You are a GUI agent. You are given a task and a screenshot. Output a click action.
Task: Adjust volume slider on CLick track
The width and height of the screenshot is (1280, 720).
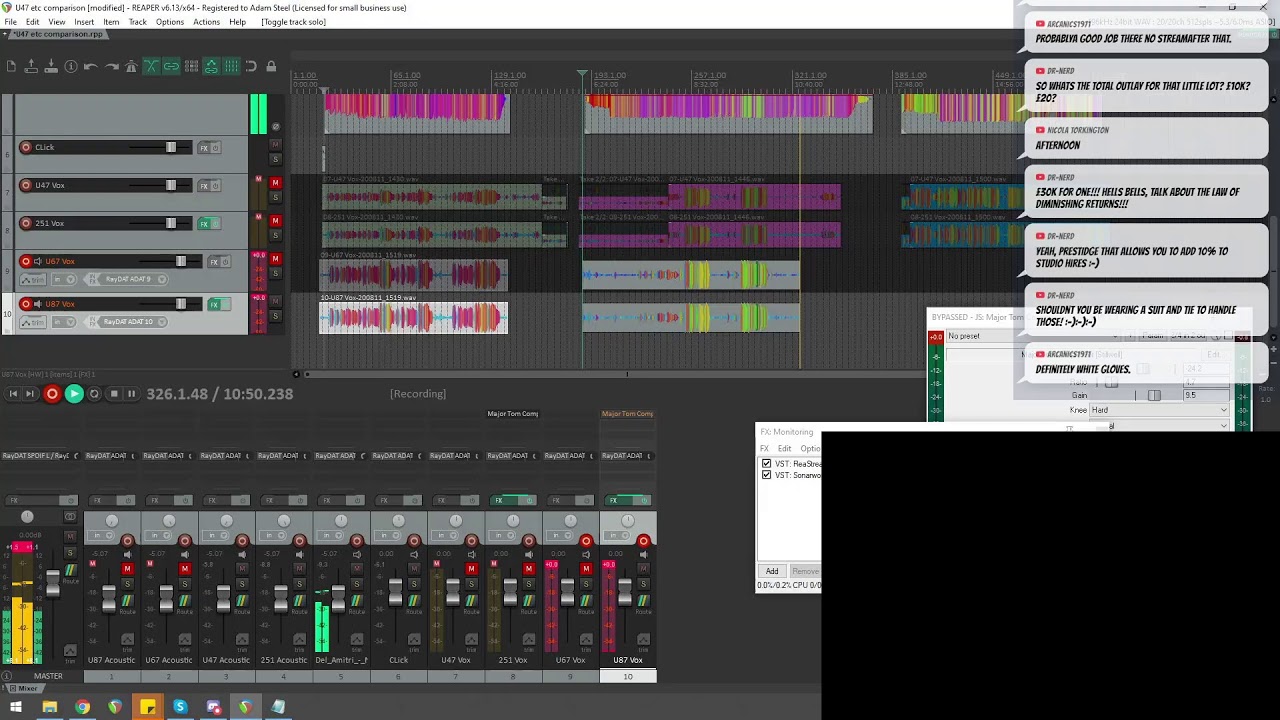[171, 147]
